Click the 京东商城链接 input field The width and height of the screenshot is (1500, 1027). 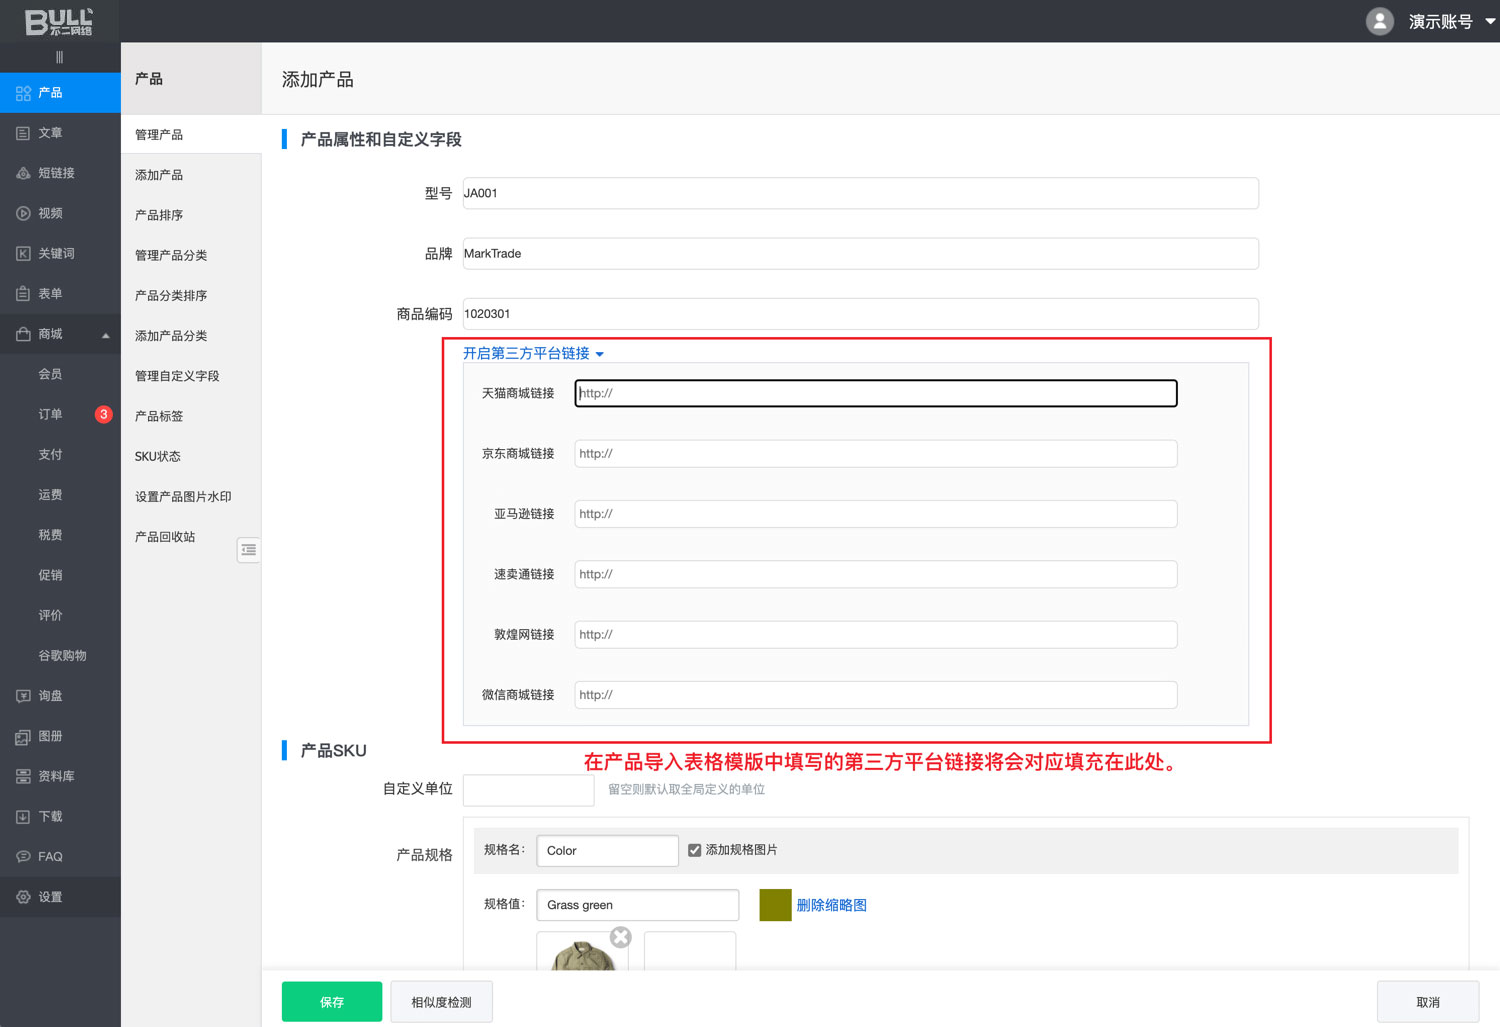click(875, 454)
